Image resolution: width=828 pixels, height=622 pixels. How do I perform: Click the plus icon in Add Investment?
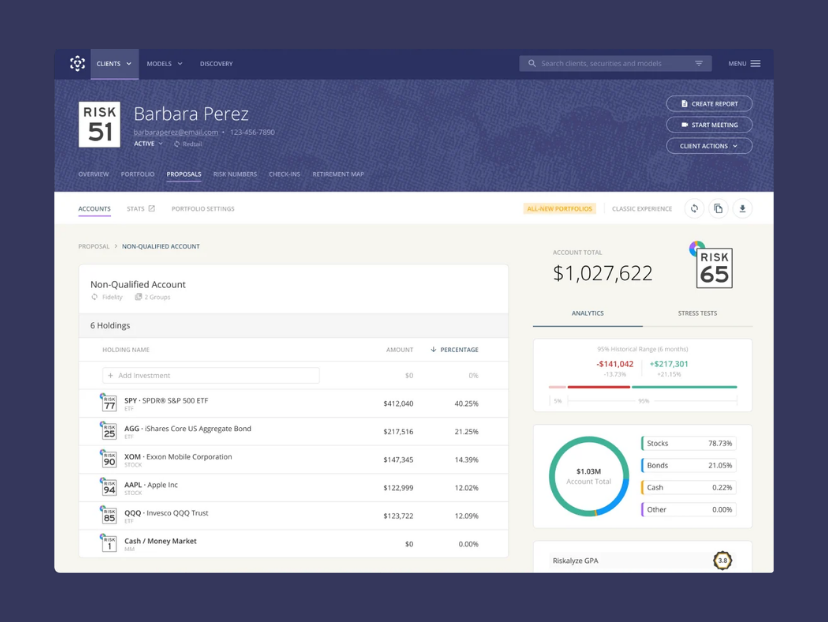tap(110, 375)
